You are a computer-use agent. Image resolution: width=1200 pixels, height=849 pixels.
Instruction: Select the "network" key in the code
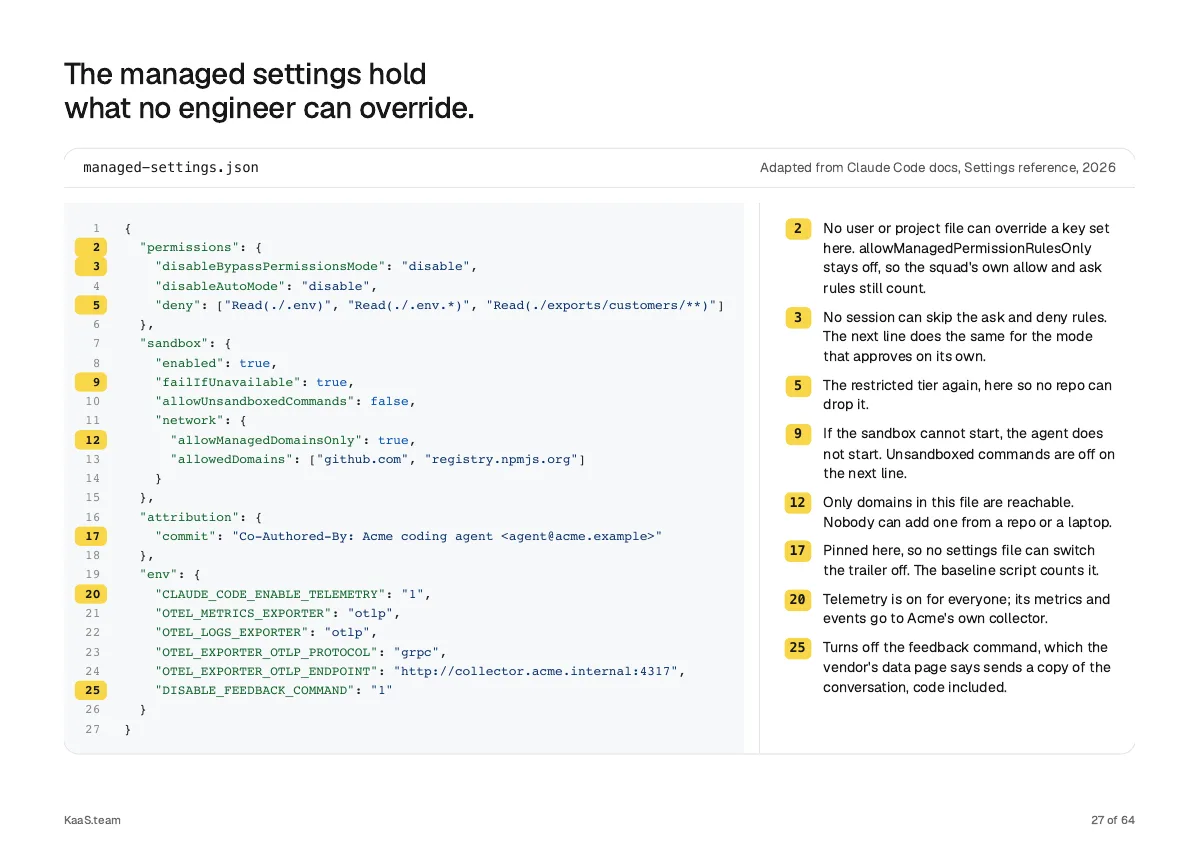click(189, 420)
